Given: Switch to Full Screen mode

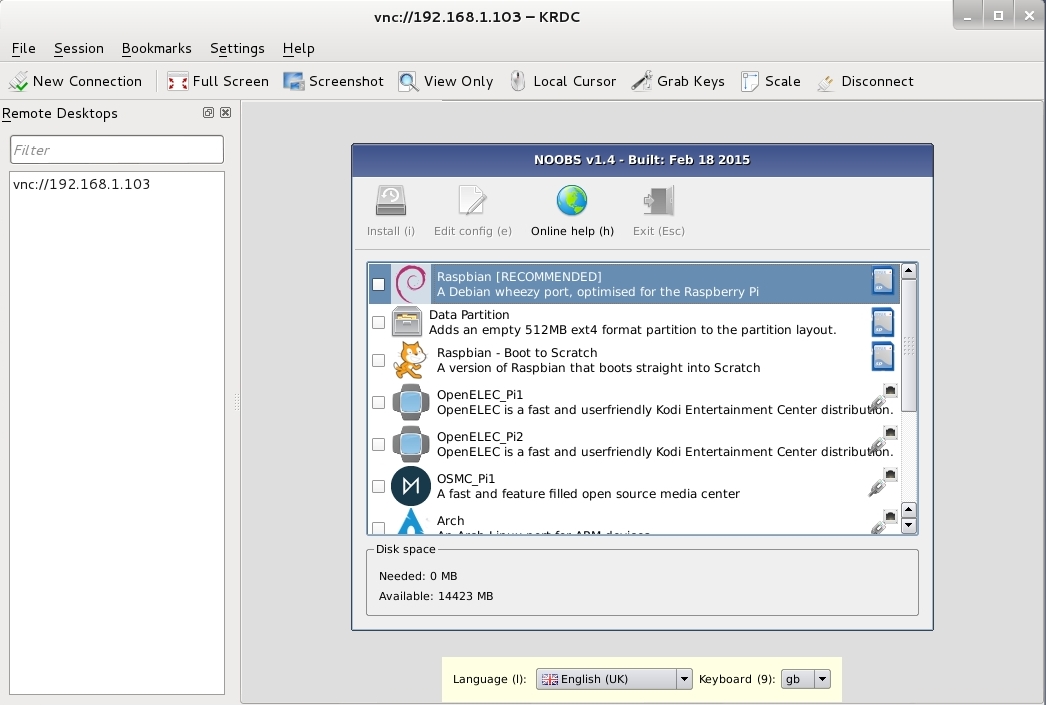Looking at the screenshot, I should point(217,81).
